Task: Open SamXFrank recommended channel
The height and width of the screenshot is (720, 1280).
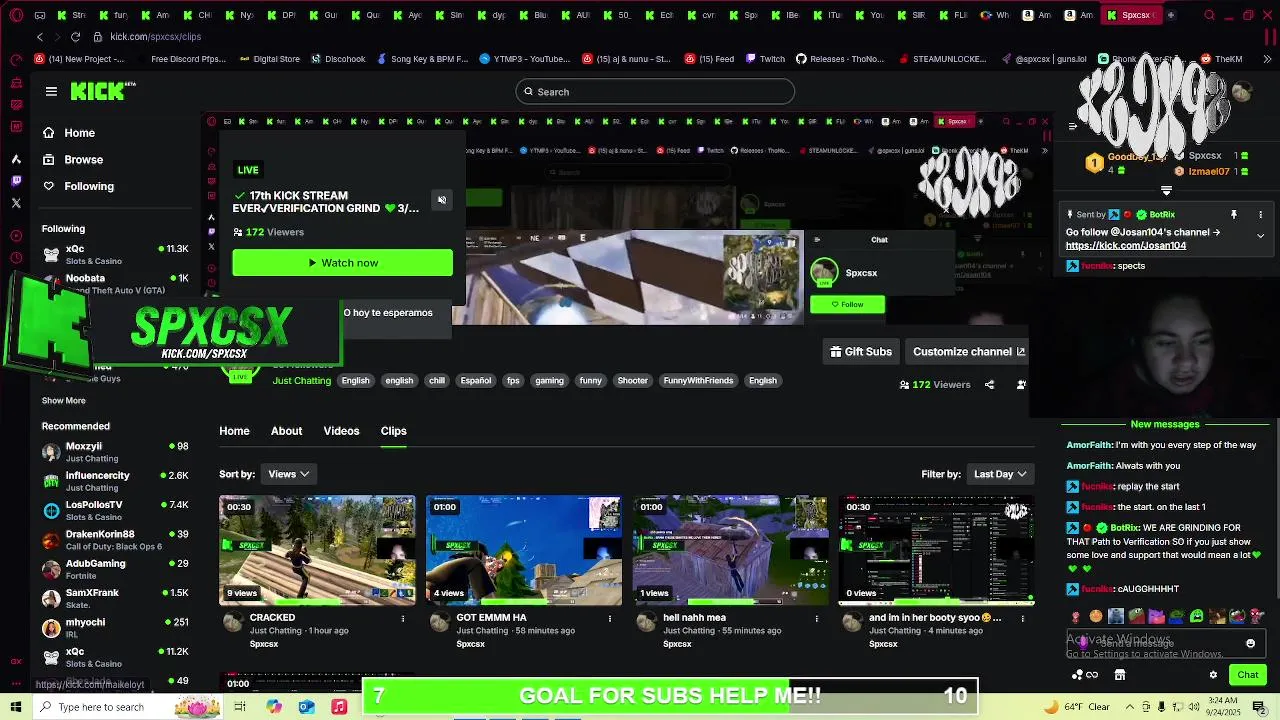Action: click(x=115, y=598)
